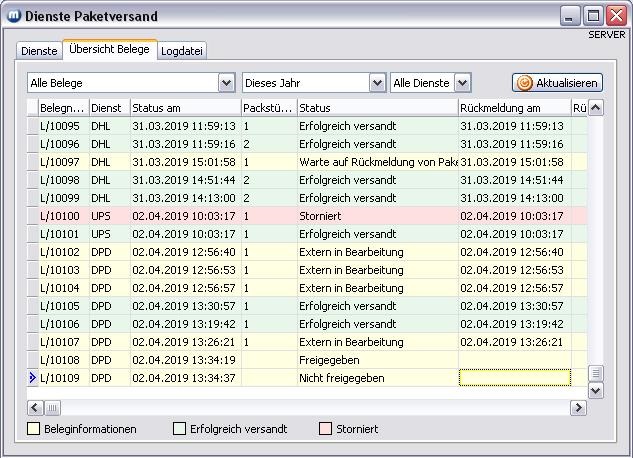Click the Storniert red legend box
This screenshot has height=458, width=633.
(x=324, y=429)
